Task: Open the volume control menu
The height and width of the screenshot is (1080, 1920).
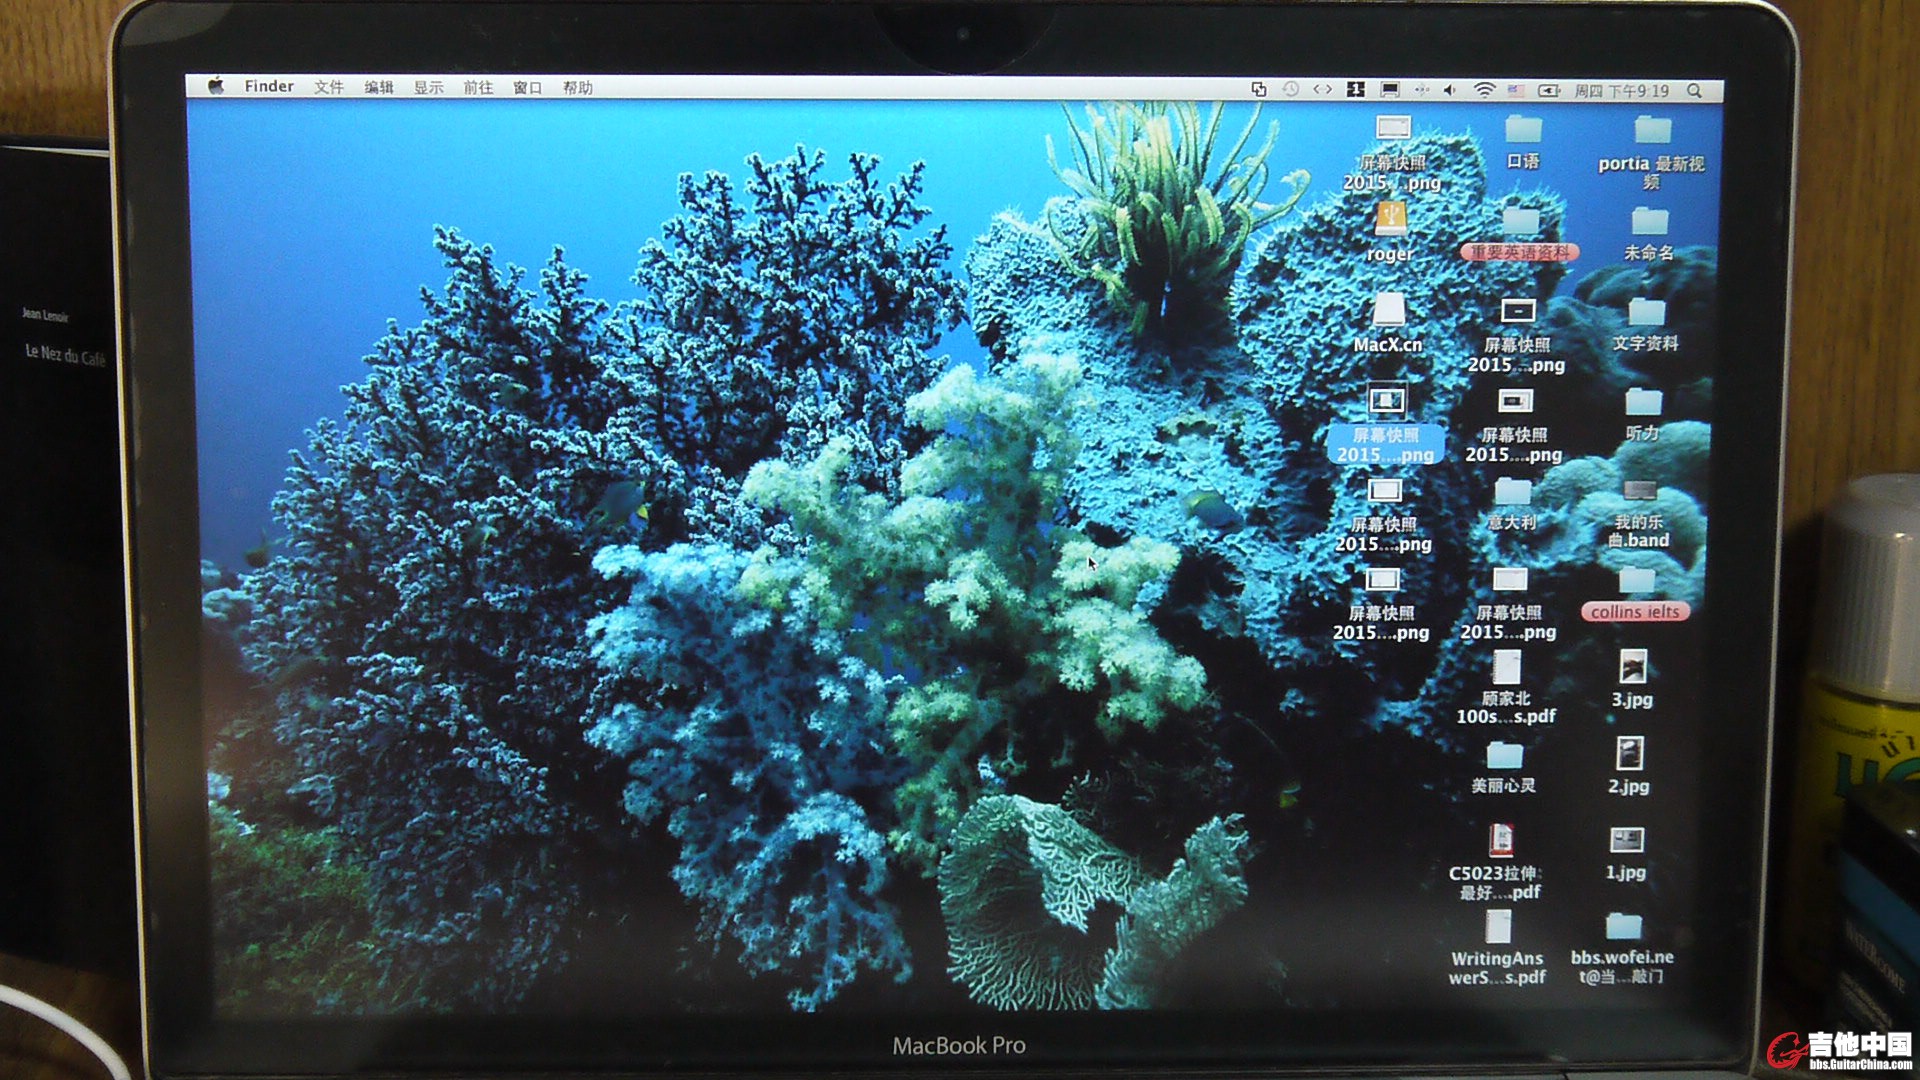Action: 1450,90
